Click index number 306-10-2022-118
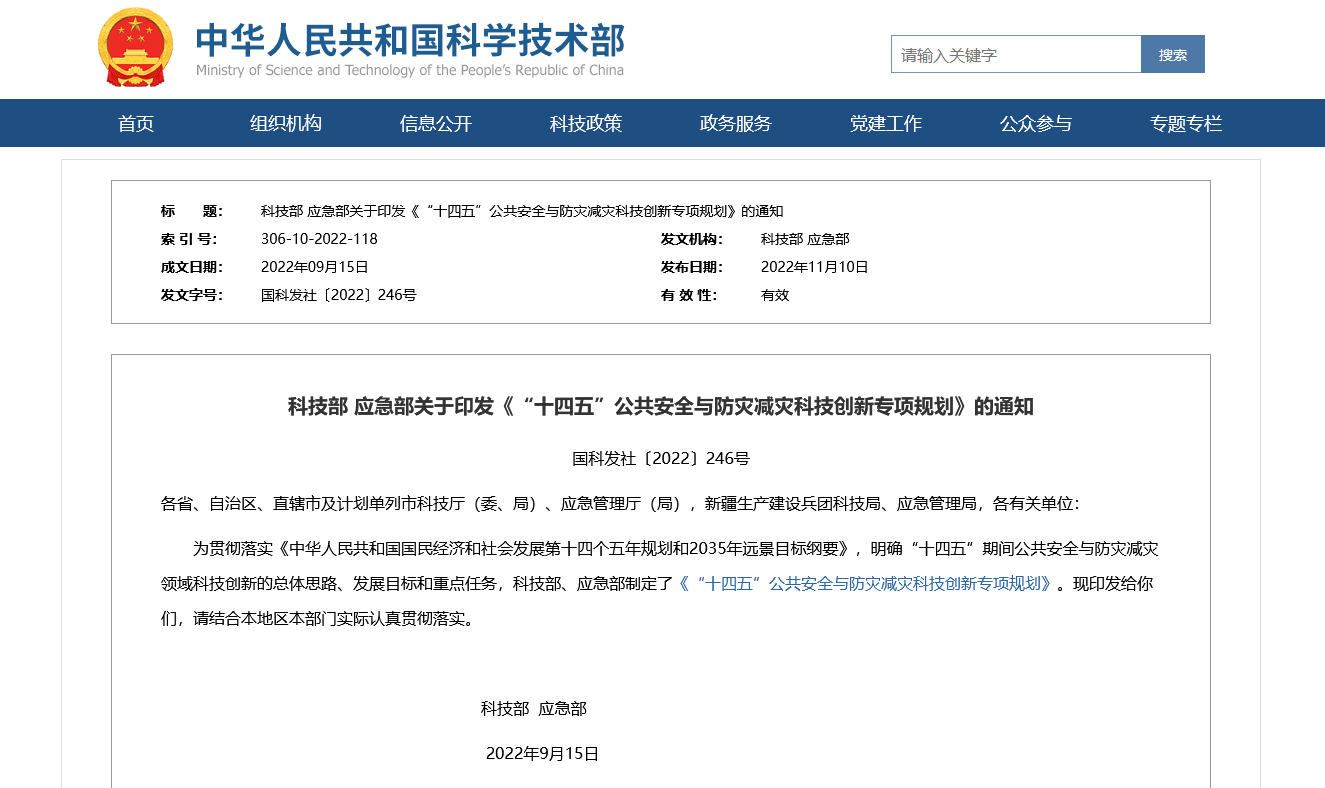The width and height of the screenshot is (1325, 788). click(319, 239)
